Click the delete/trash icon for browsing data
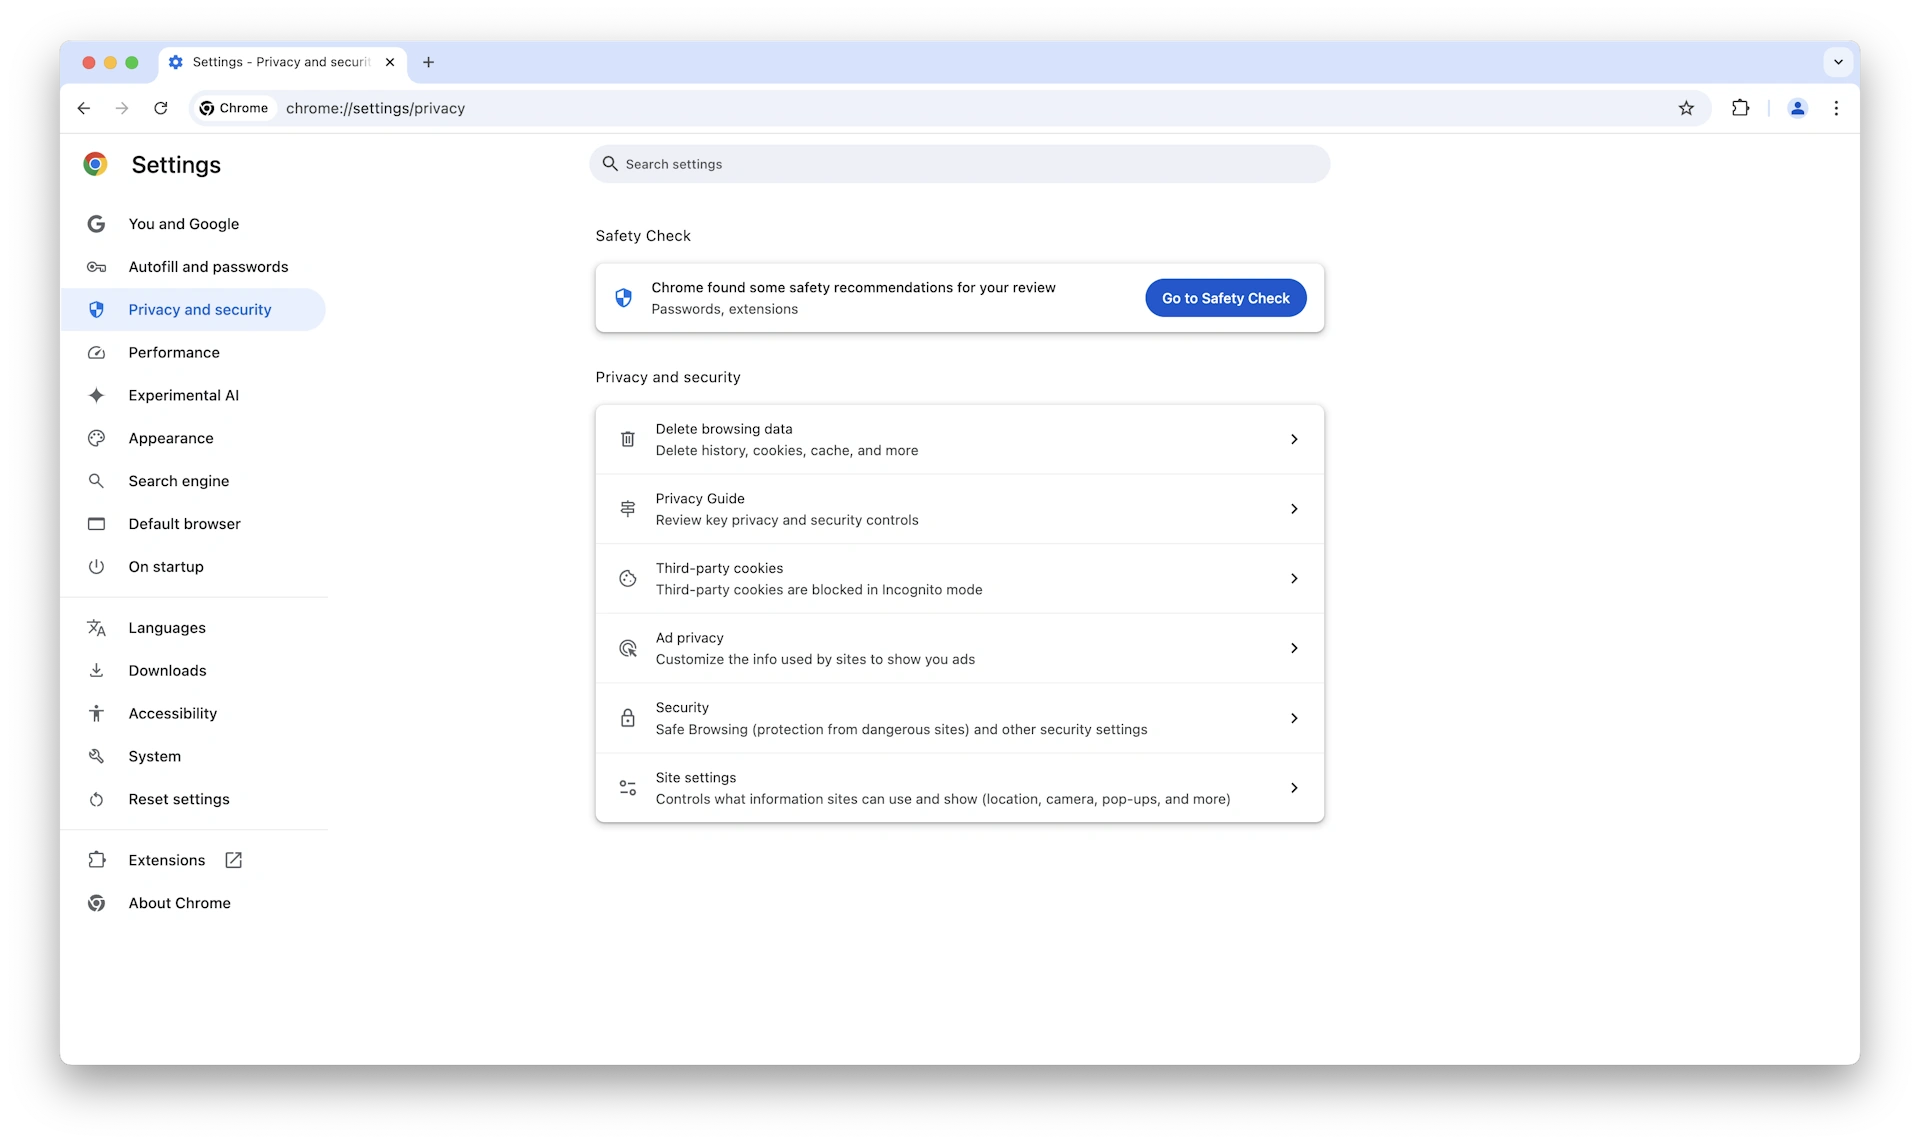This screenshot has width=1920, height=1144. [x=628, y=439]
